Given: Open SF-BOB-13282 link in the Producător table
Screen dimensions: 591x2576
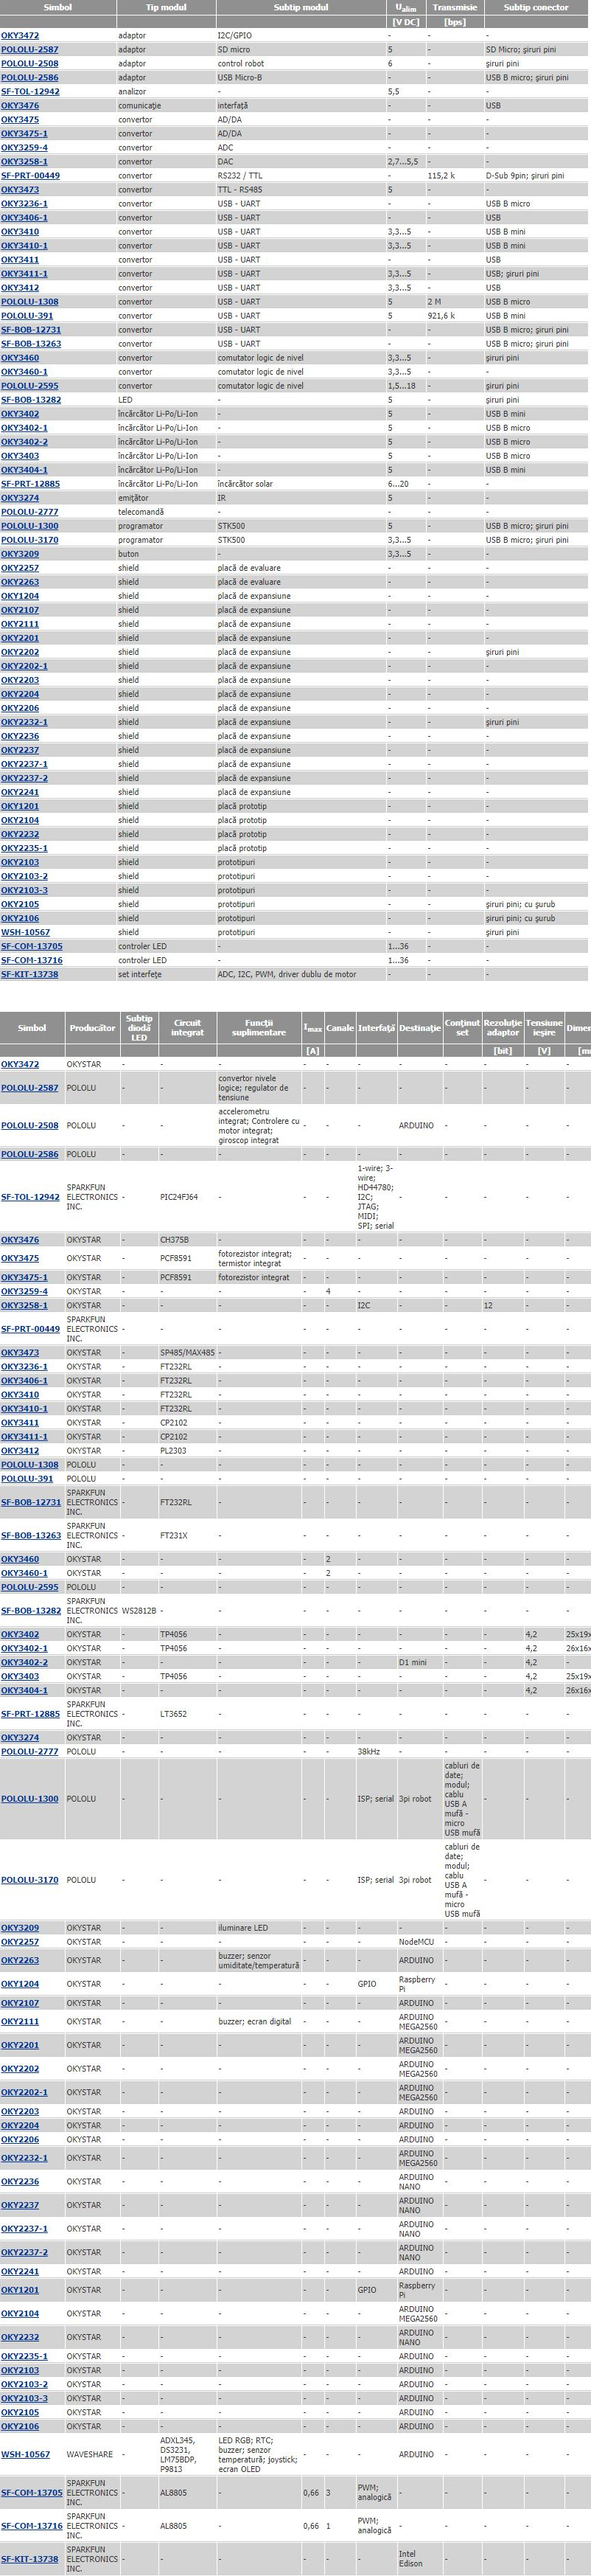Looking at the screenshot, I should 31,1611.
